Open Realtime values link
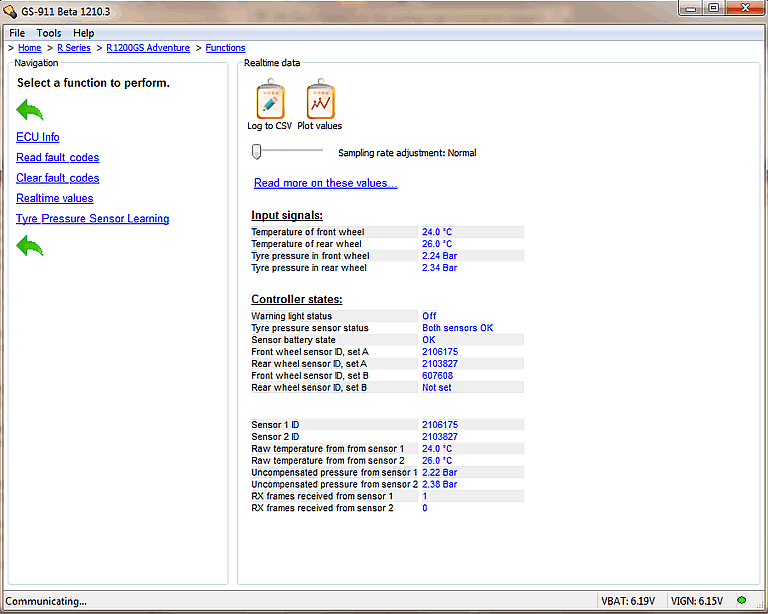This screenshot has width=768, height=614. pyautogui.click(x=55, y=198)
